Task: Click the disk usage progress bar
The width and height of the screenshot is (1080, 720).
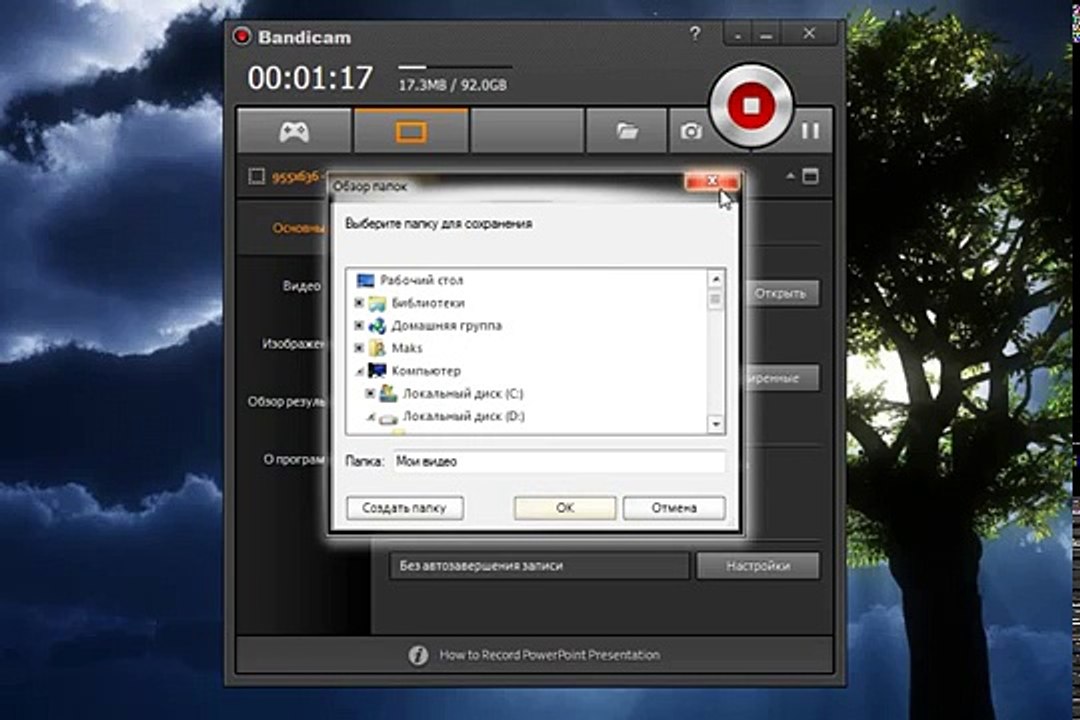Action: (455, 68)
